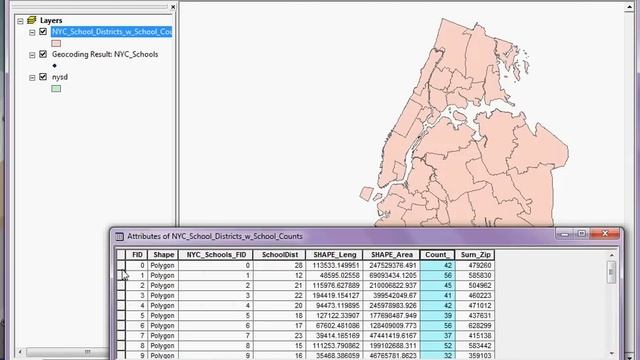Collapse the Geocoding Result layer legend
640x360 pixels.
[x=32, y=55]
